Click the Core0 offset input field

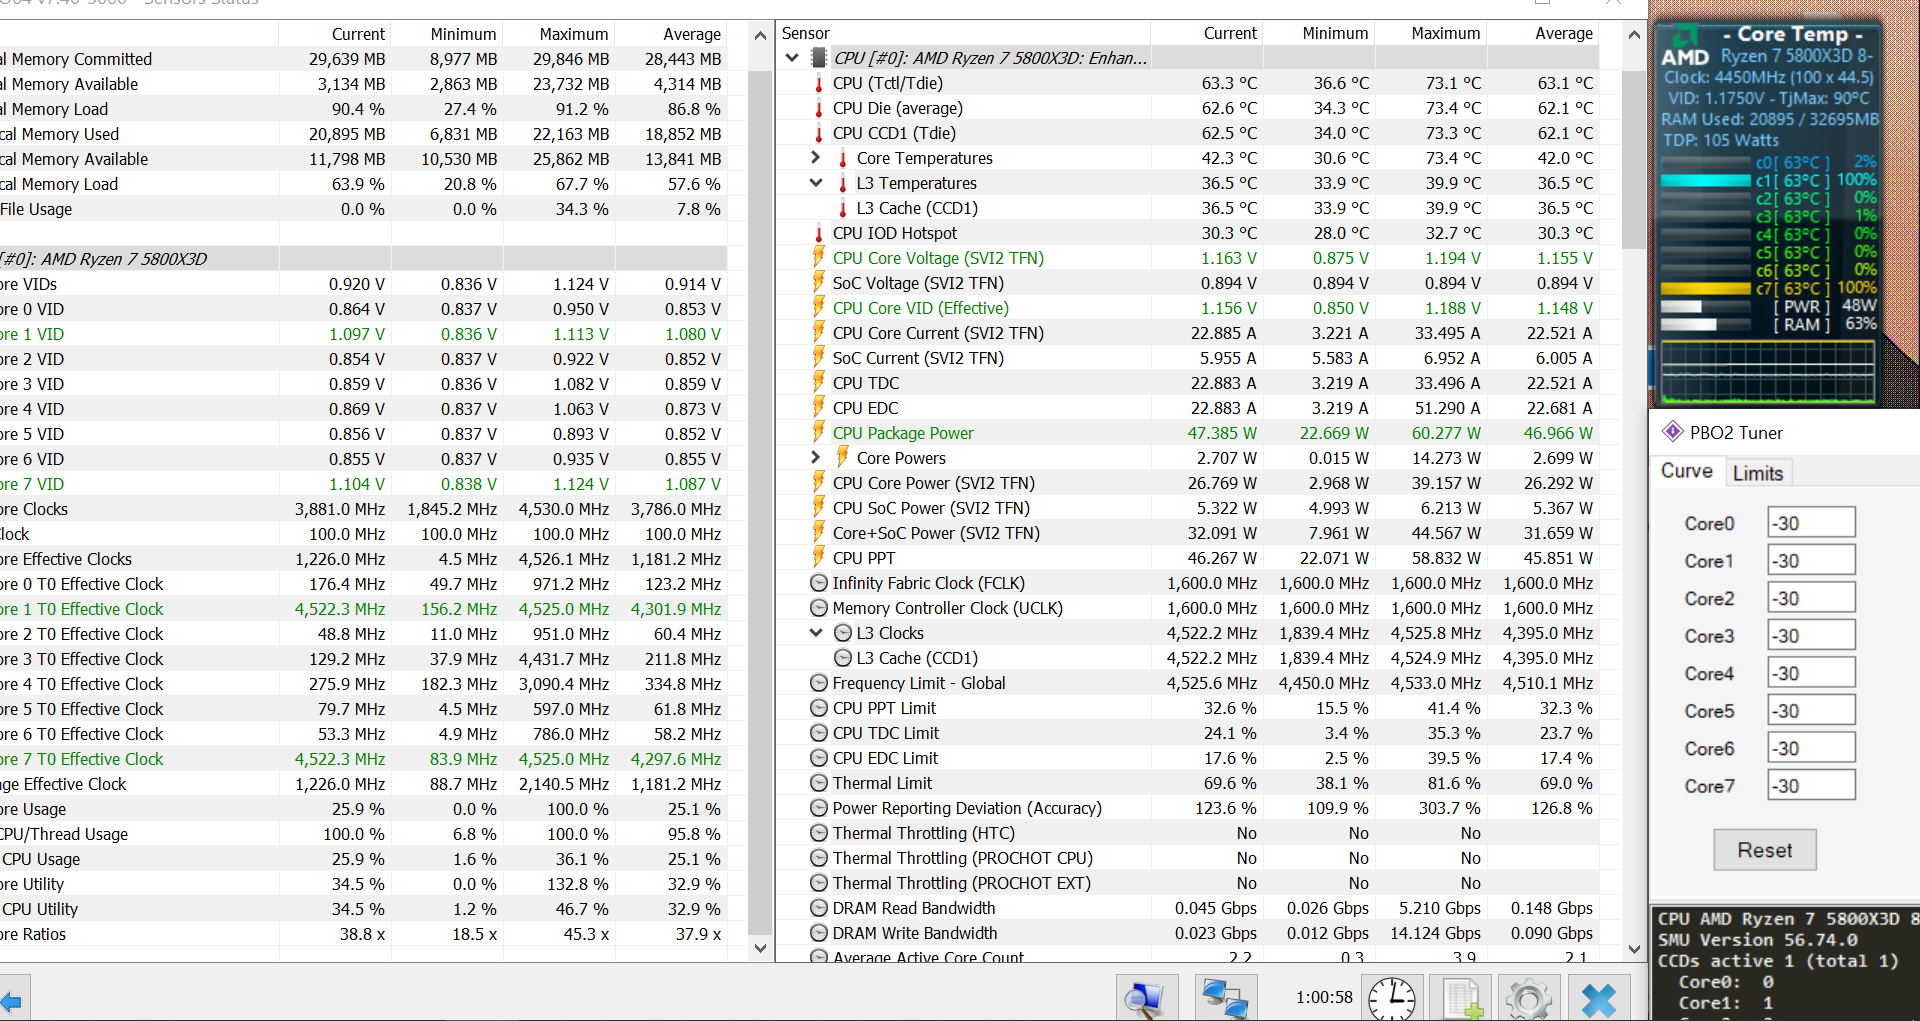pyautogui.click(x=1811, y=523)
